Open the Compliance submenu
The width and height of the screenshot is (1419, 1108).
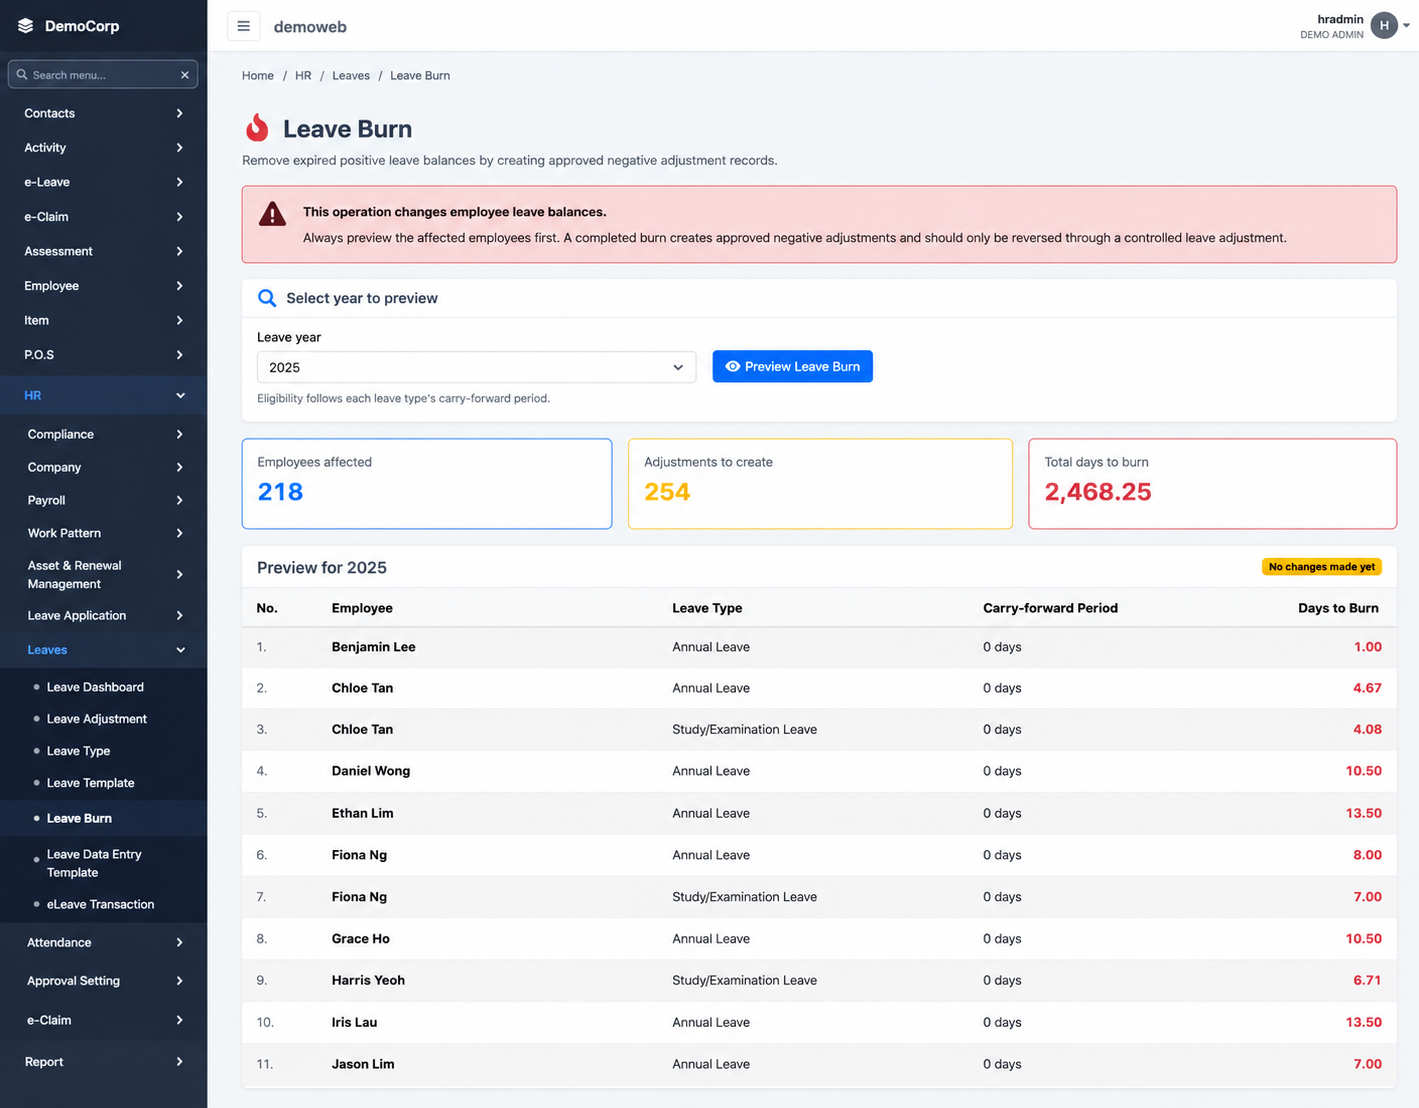[103, 434]
